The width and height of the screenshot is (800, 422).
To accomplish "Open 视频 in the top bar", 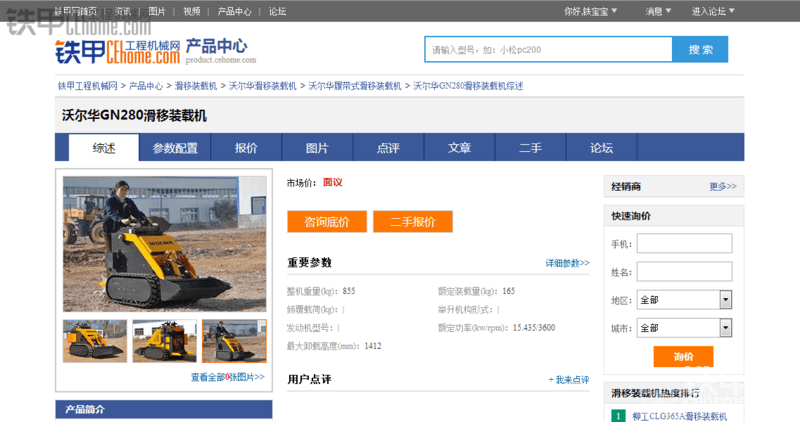I will coord(192,11).
